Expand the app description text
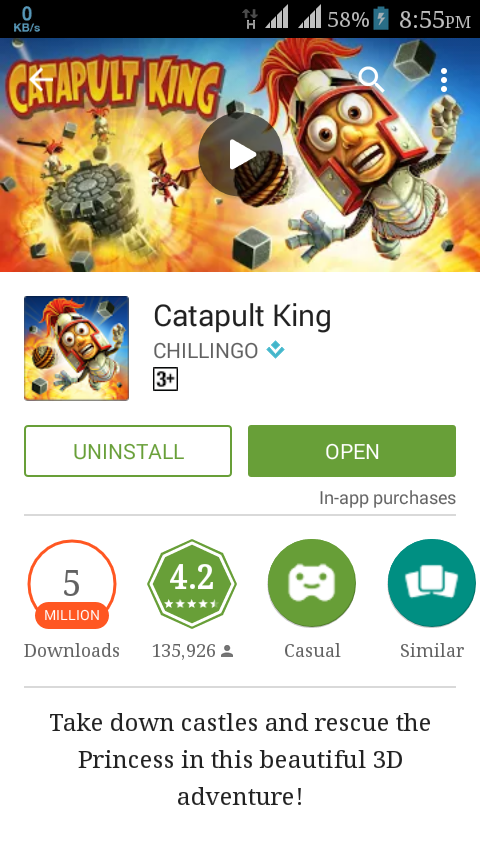 [x=240, y=759]
